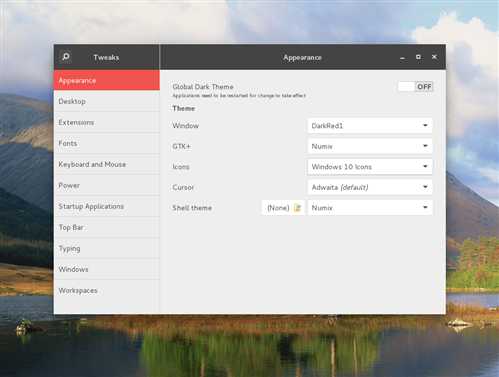499x377 pixels.
Task: Open Startup Applications section
Action: [x=107, y=206]
